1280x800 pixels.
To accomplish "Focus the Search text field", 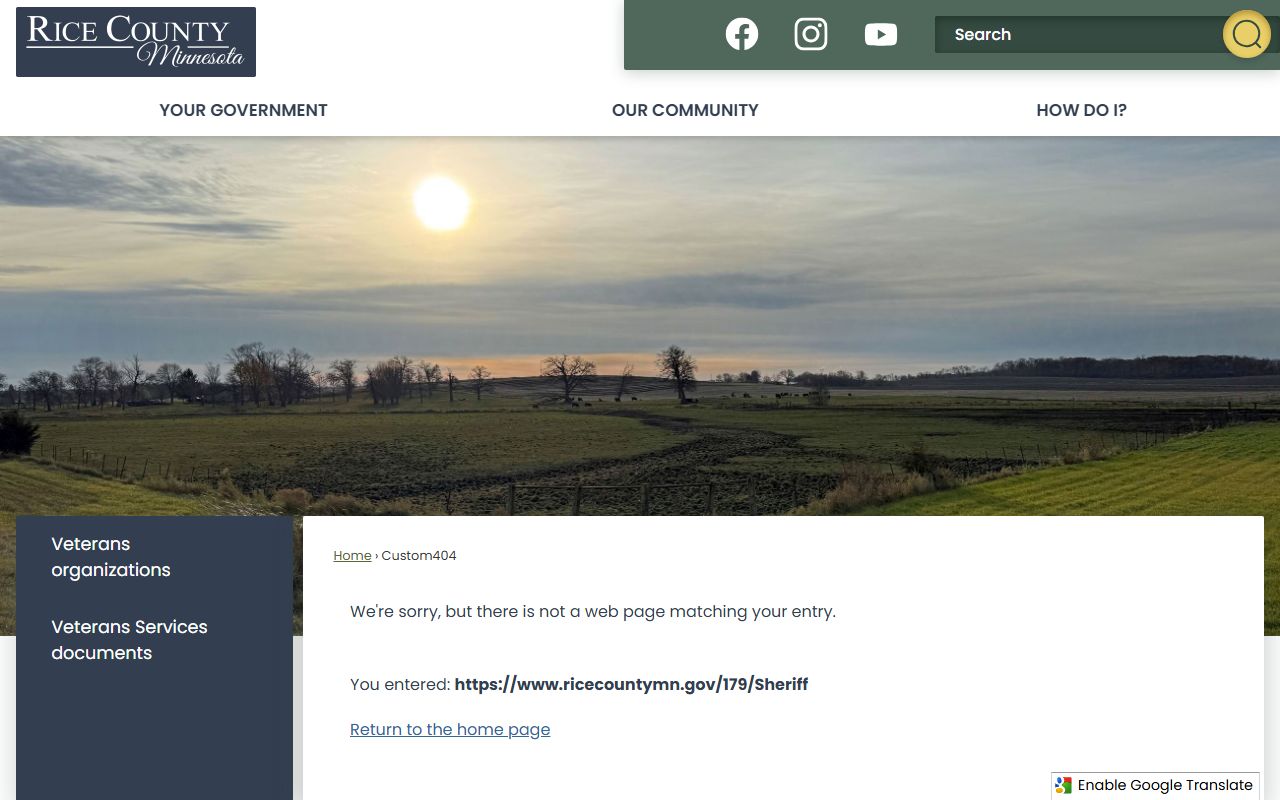I will (1080, 35).
